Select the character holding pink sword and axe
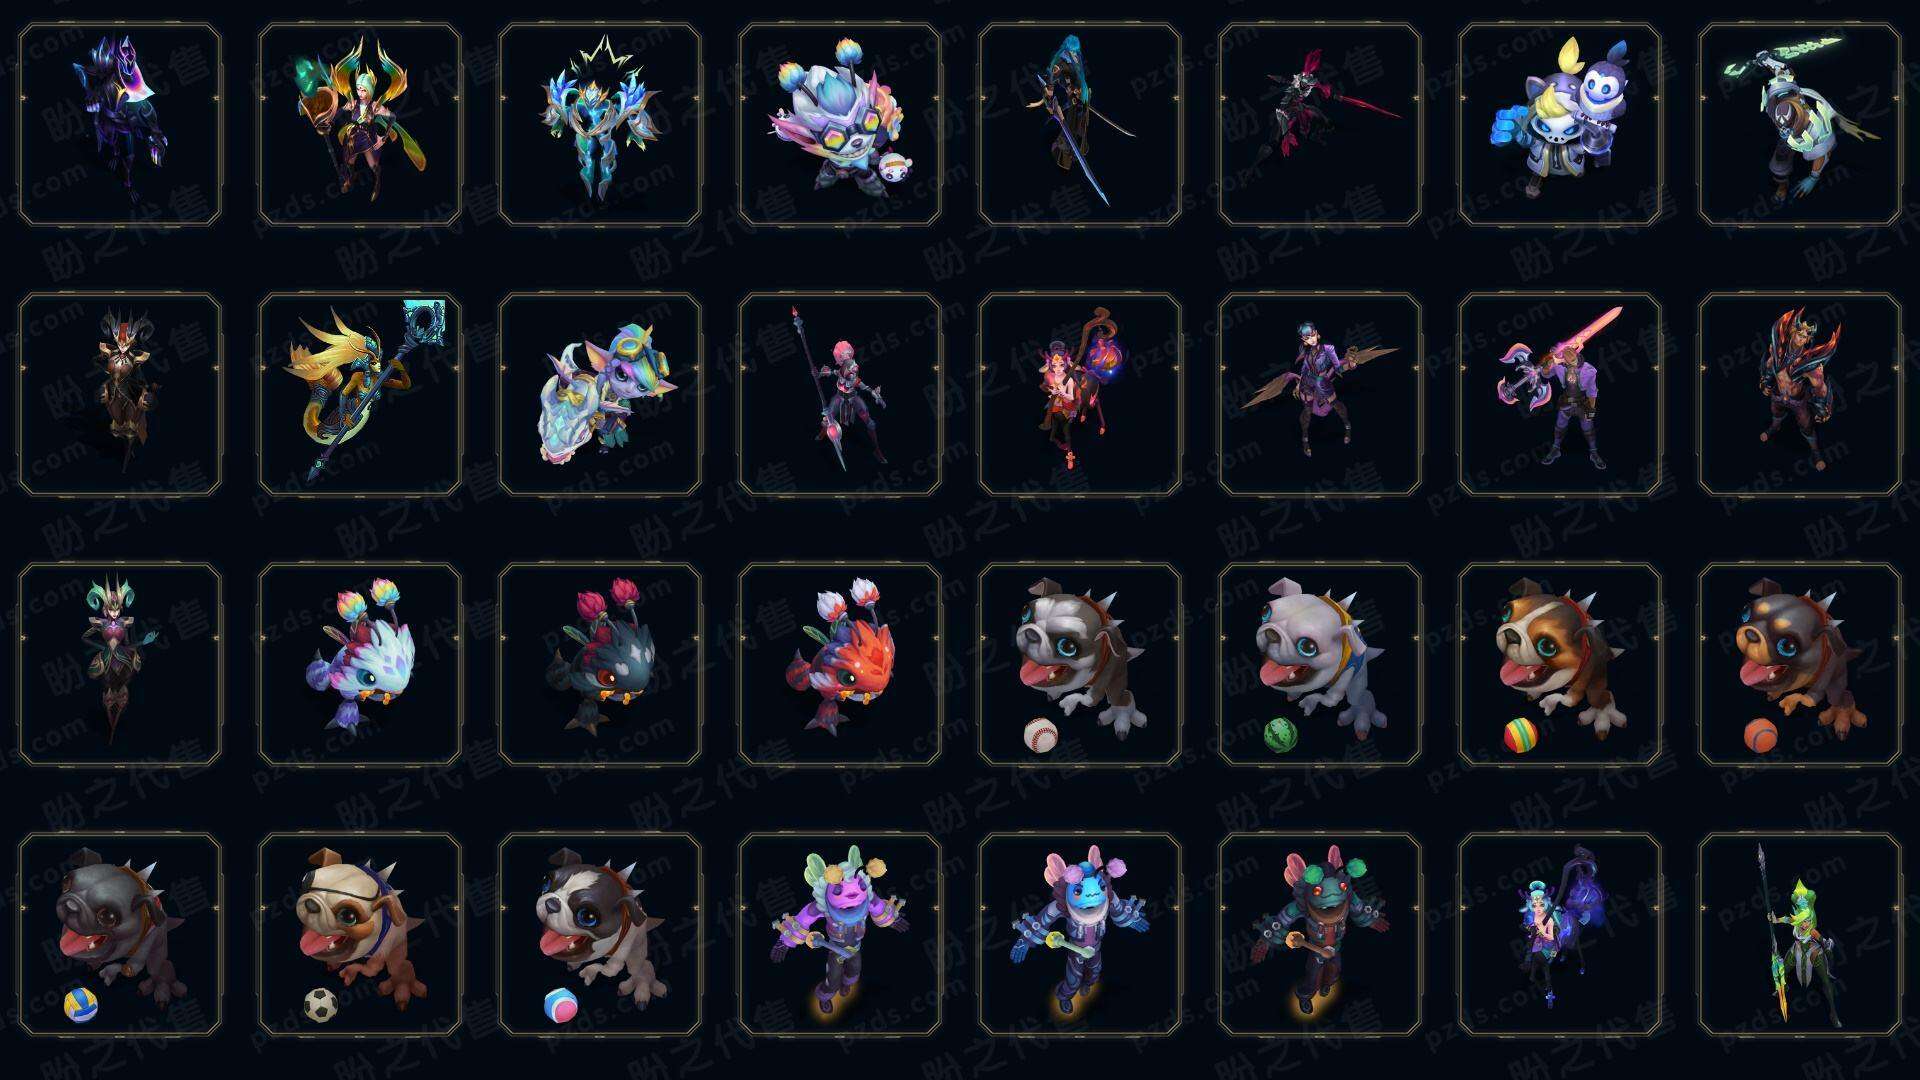 (1560, 394)
